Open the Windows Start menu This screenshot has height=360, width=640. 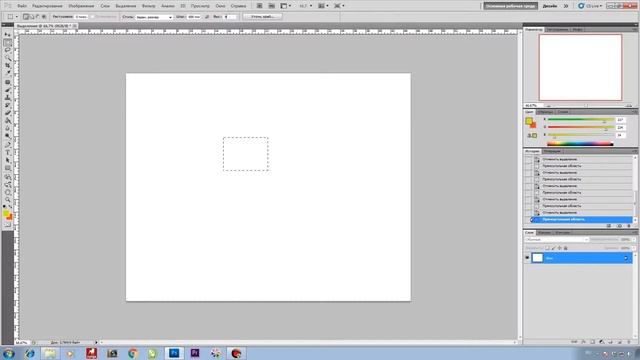[x=9, y=353]
